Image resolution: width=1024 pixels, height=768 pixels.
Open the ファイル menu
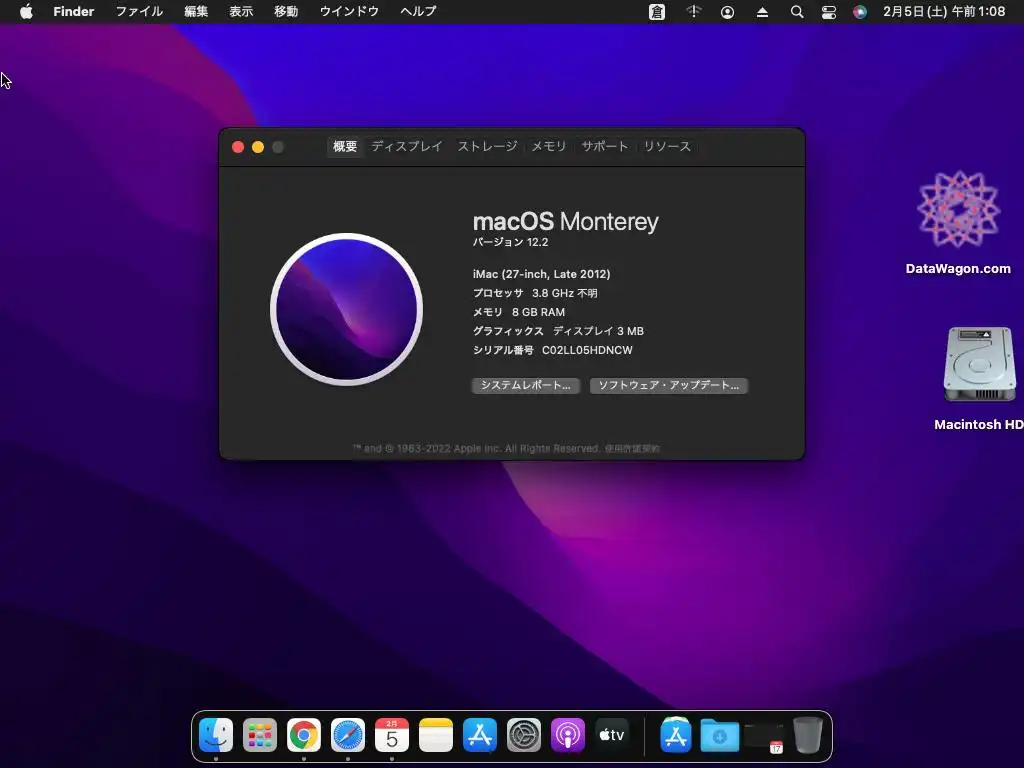139,11
